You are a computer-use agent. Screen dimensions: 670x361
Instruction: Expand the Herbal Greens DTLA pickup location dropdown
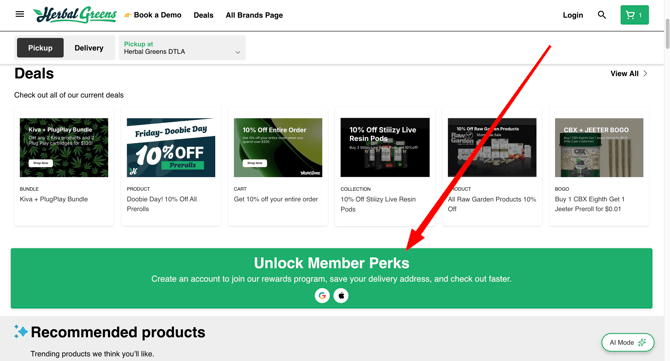(x=182, y=48)
